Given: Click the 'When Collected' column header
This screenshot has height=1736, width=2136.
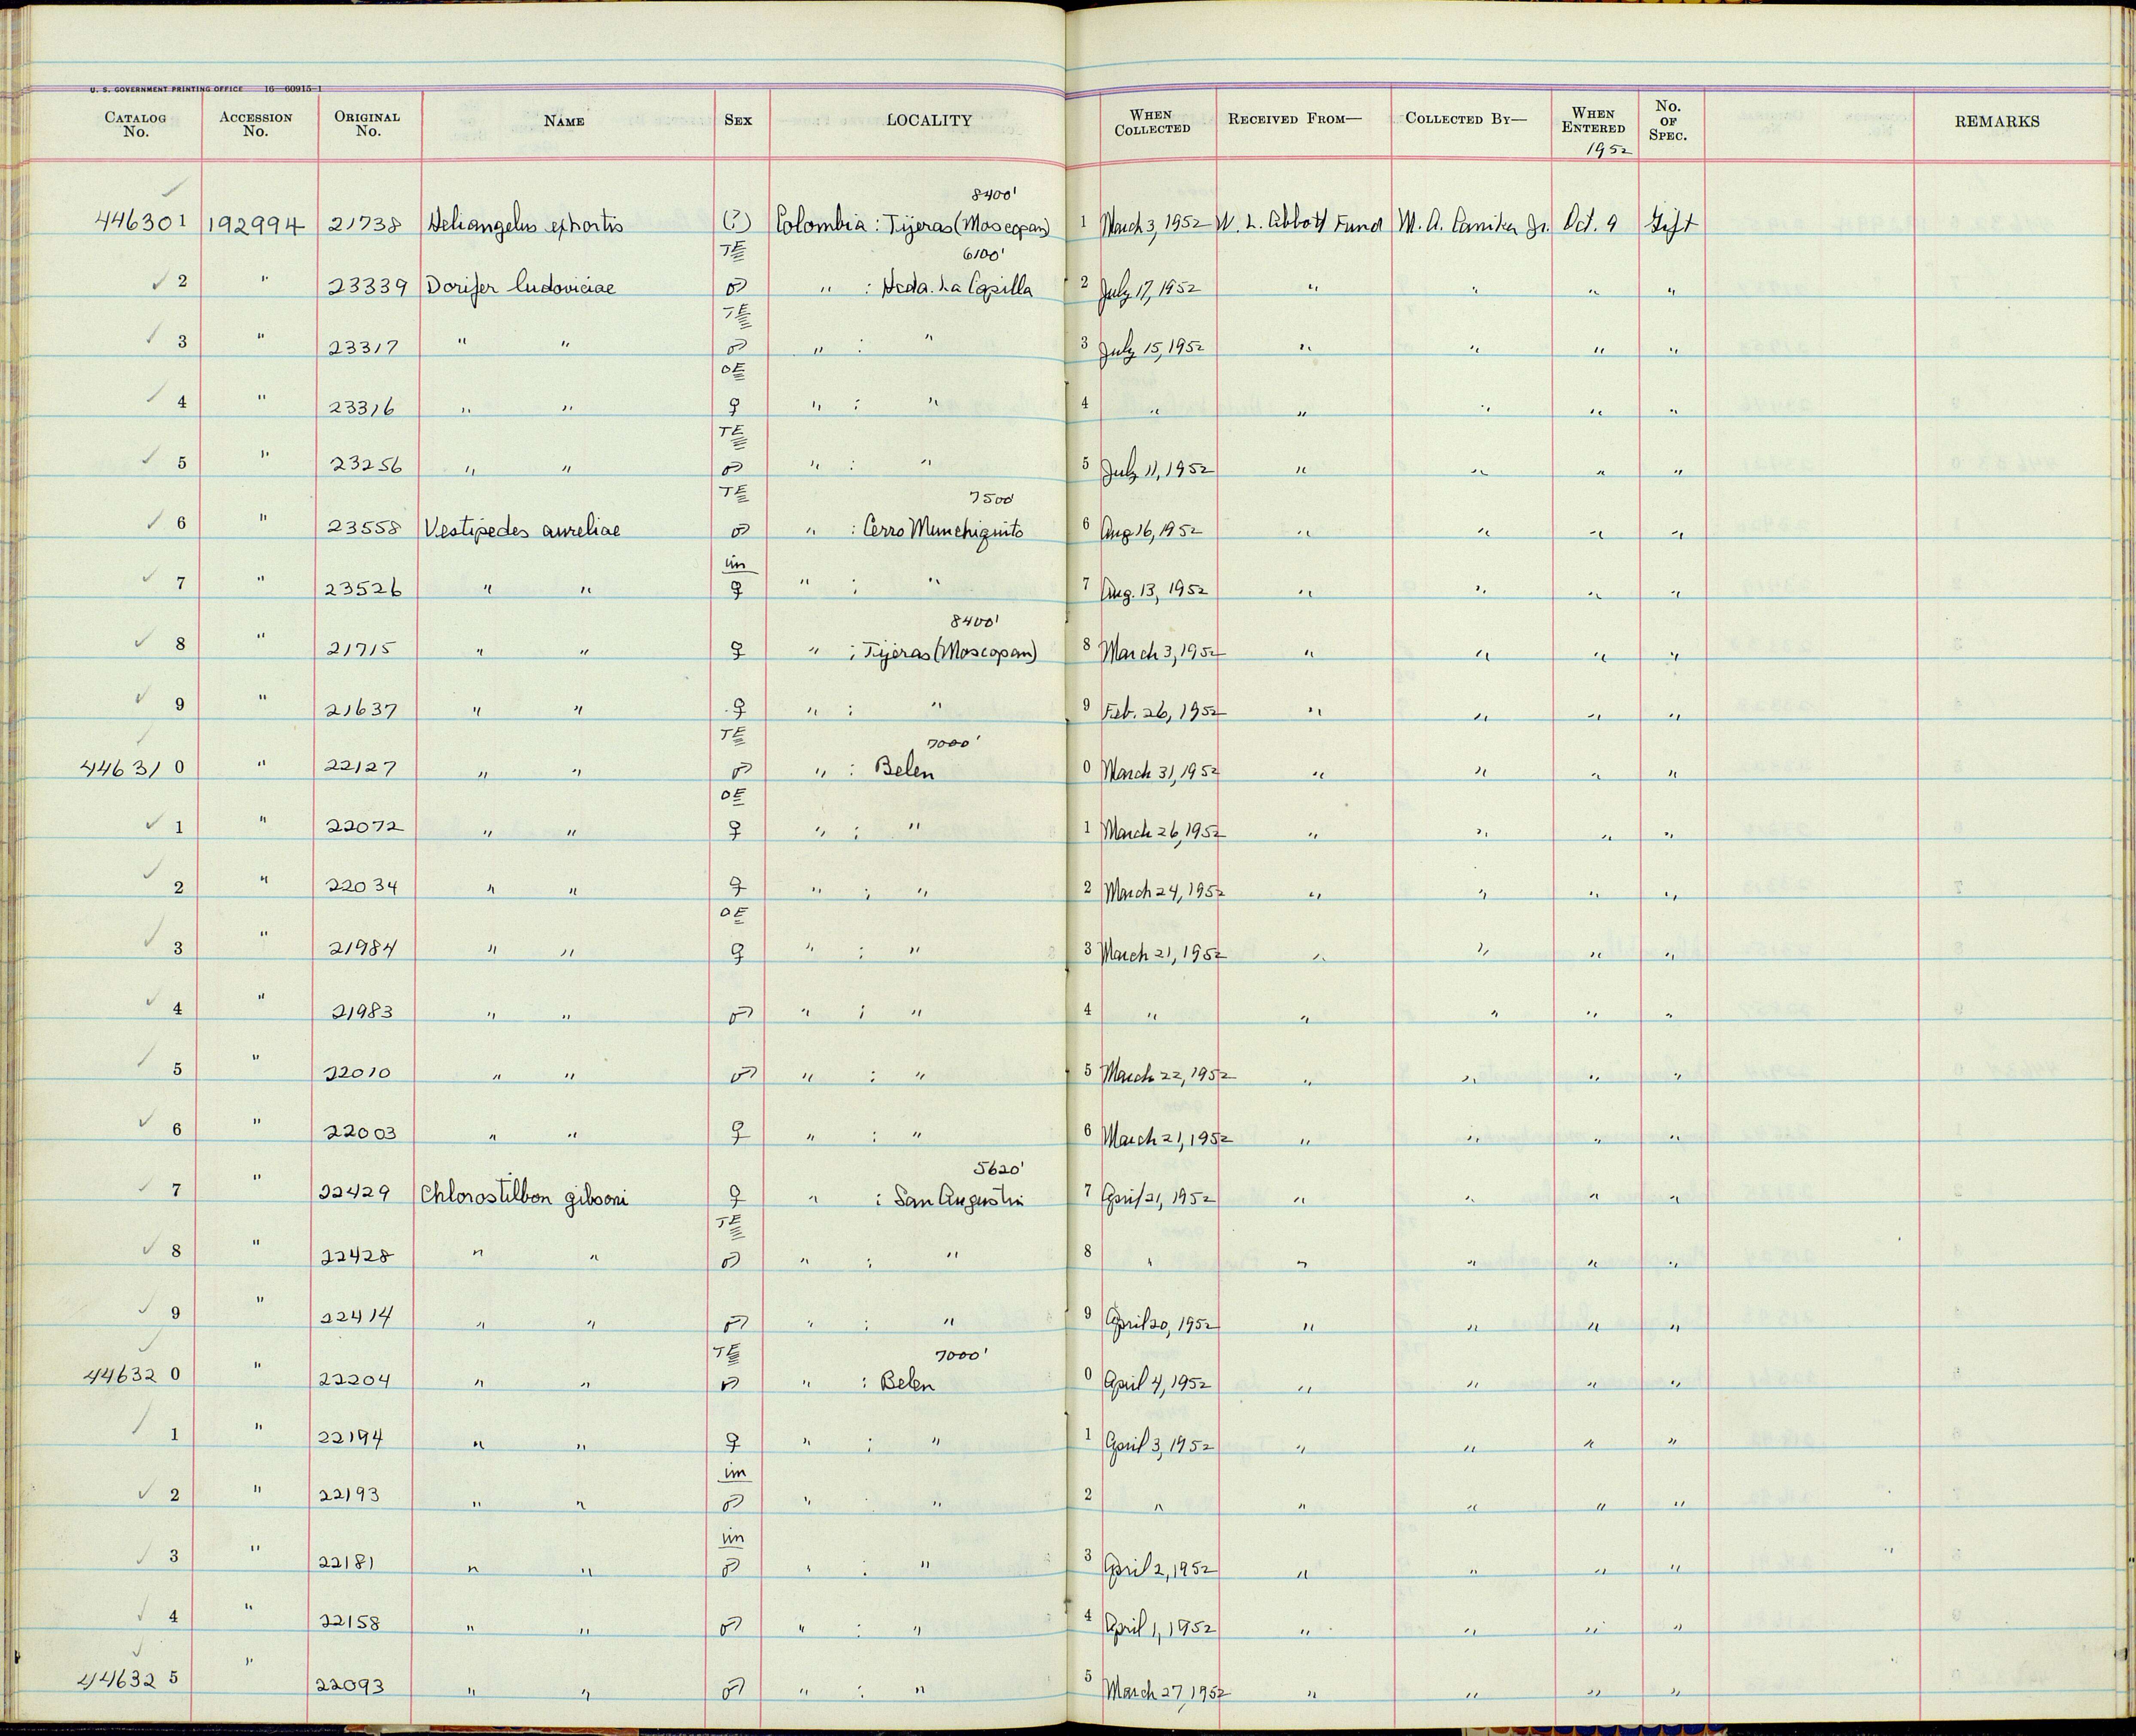Looking at the screenshot, I should [1152, 122].
